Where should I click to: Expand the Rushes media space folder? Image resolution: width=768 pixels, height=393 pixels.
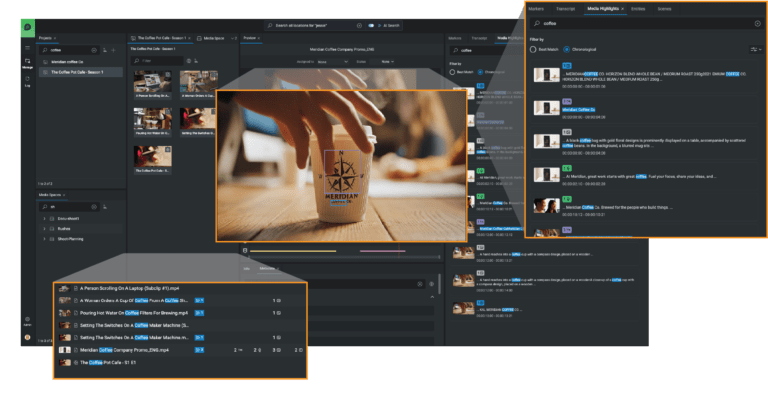pyautogui.click(x=44, y=229)
